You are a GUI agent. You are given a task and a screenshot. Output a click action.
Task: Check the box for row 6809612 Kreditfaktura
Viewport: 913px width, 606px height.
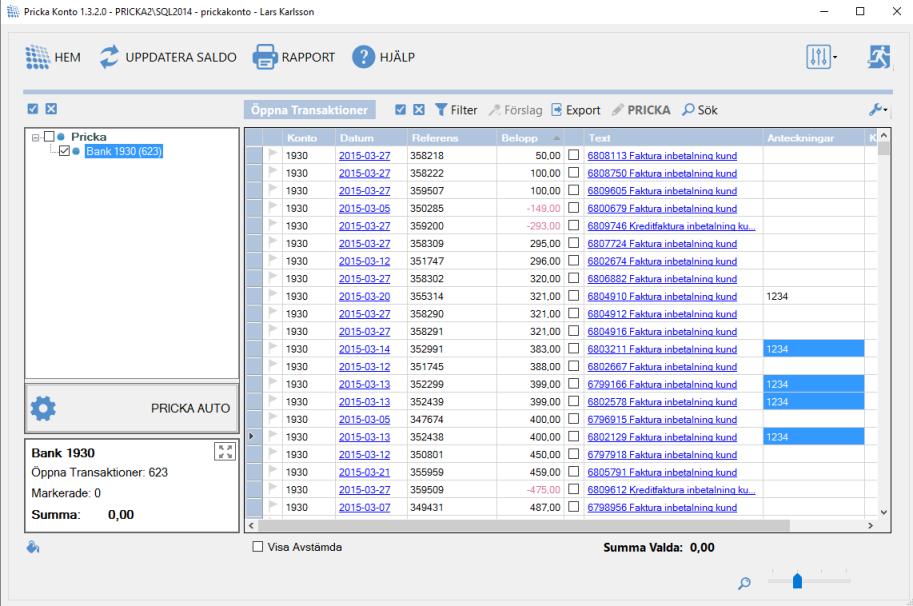(x=574, y=489)
